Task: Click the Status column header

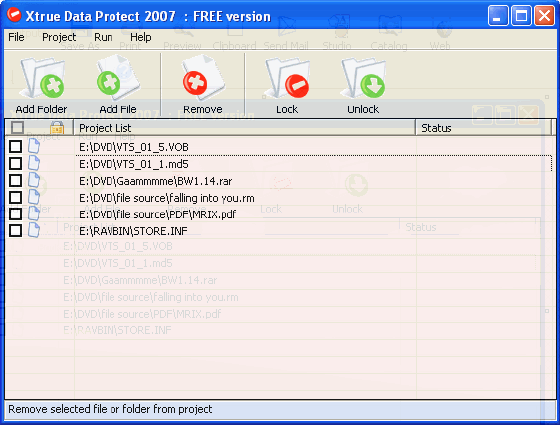Action: coord(484,128)
